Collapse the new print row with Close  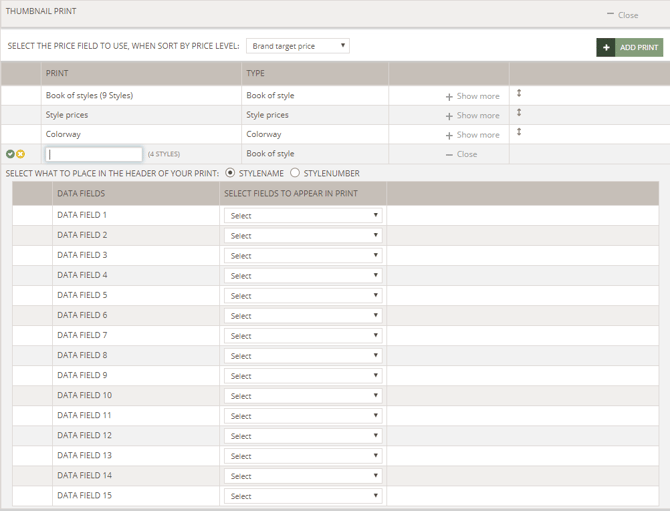(x=461, y=154)
